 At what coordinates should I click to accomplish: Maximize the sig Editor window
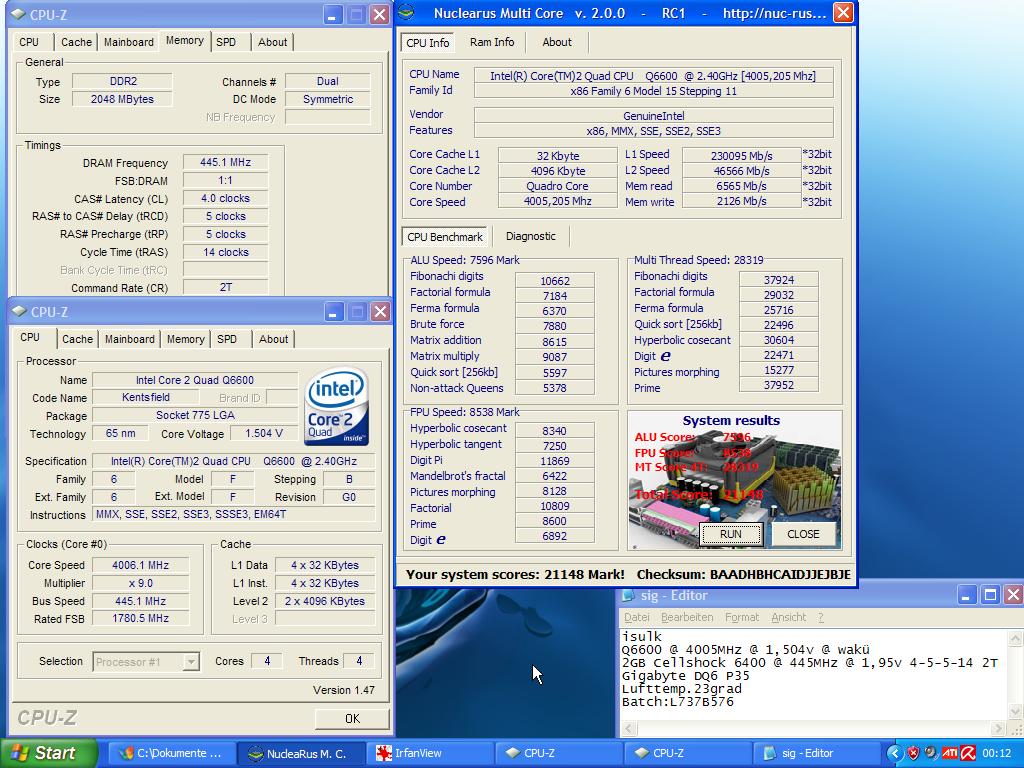tap(990, 595)
